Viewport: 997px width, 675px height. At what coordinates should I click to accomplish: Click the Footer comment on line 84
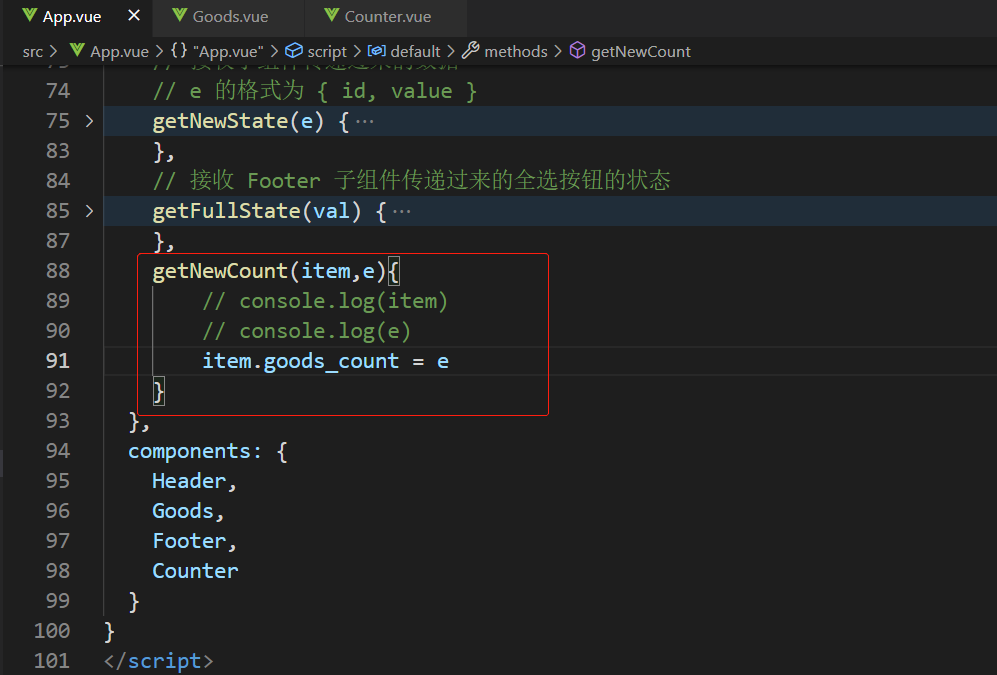click(x=411, y=181)
